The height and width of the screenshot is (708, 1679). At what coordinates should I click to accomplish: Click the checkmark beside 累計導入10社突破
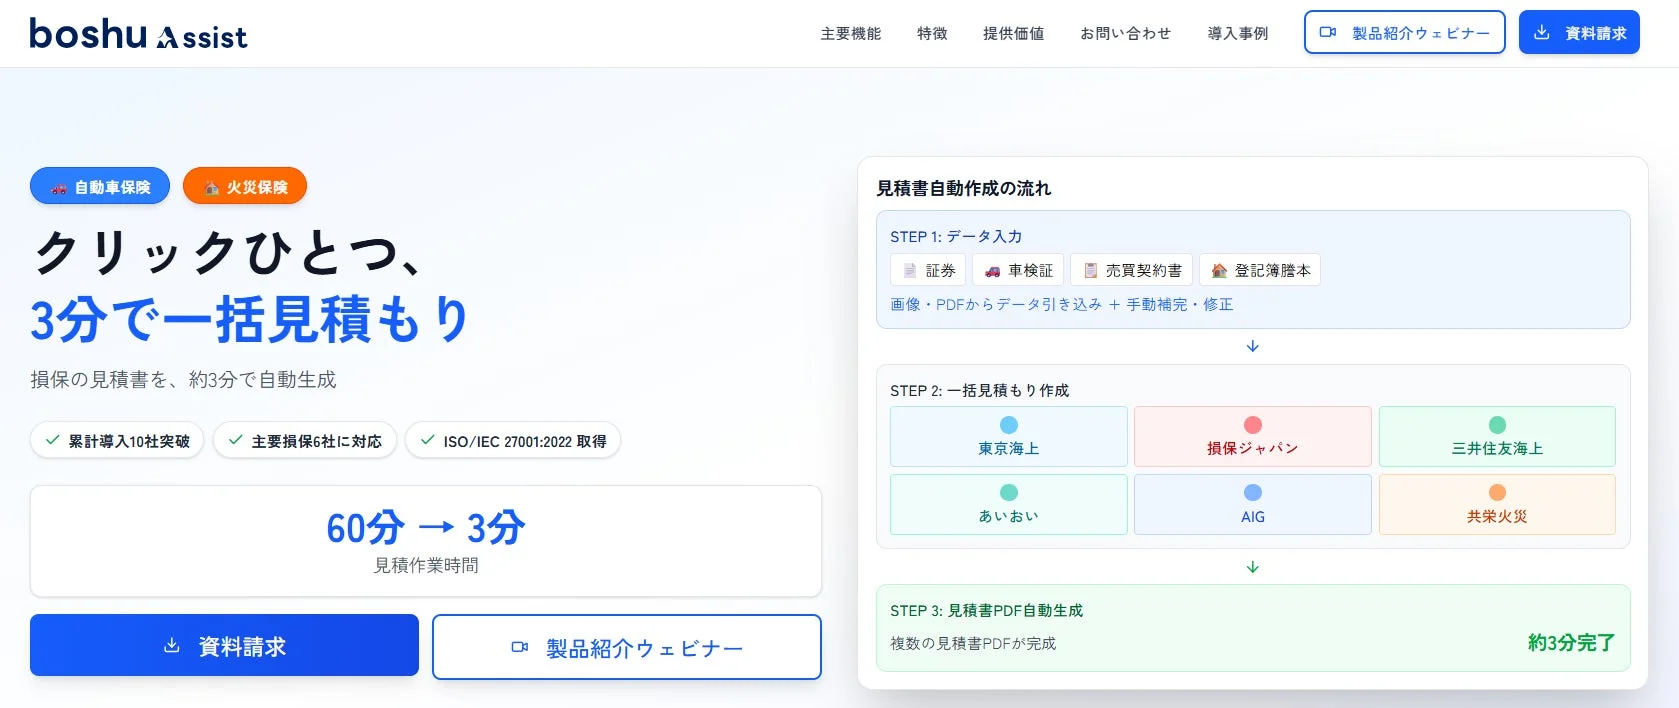(52, 440)
